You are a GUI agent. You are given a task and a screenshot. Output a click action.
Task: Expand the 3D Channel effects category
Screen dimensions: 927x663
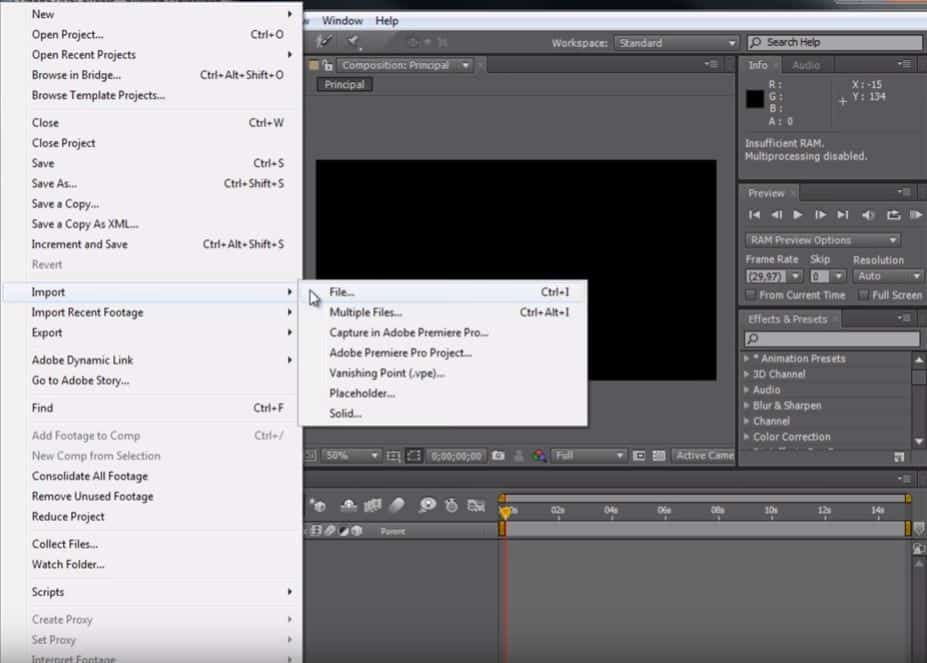(747, 374)
